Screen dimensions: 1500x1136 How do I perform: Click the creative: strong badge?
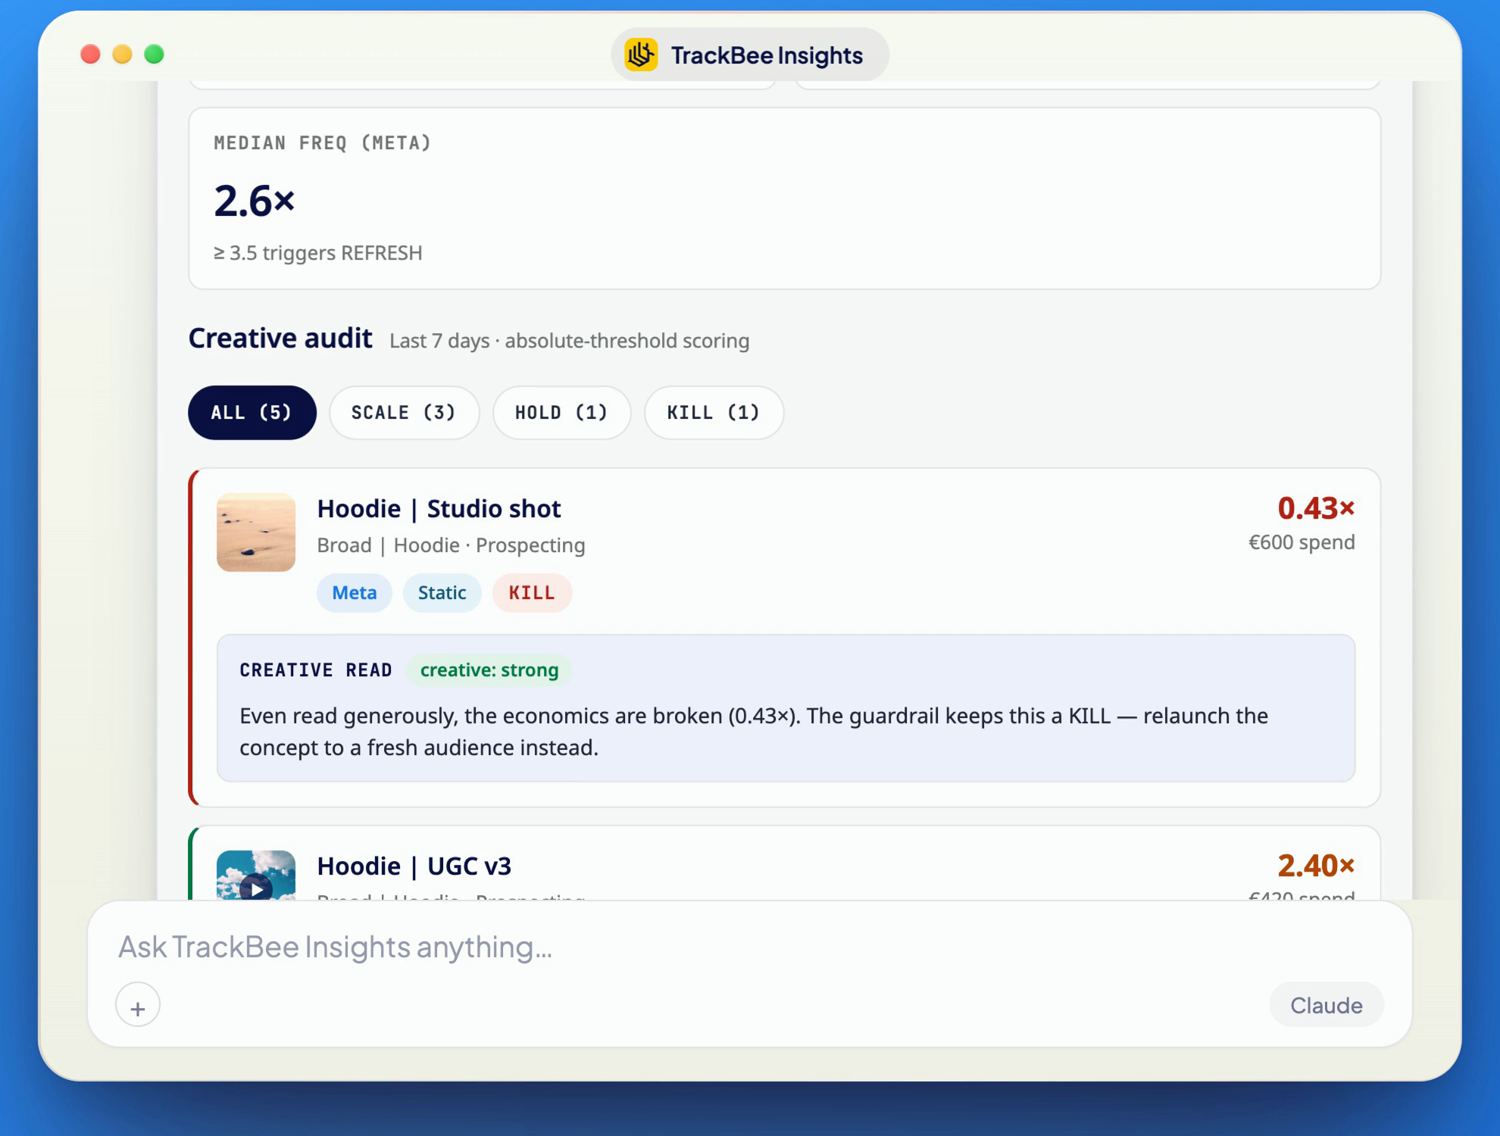(x=489, y=670)
